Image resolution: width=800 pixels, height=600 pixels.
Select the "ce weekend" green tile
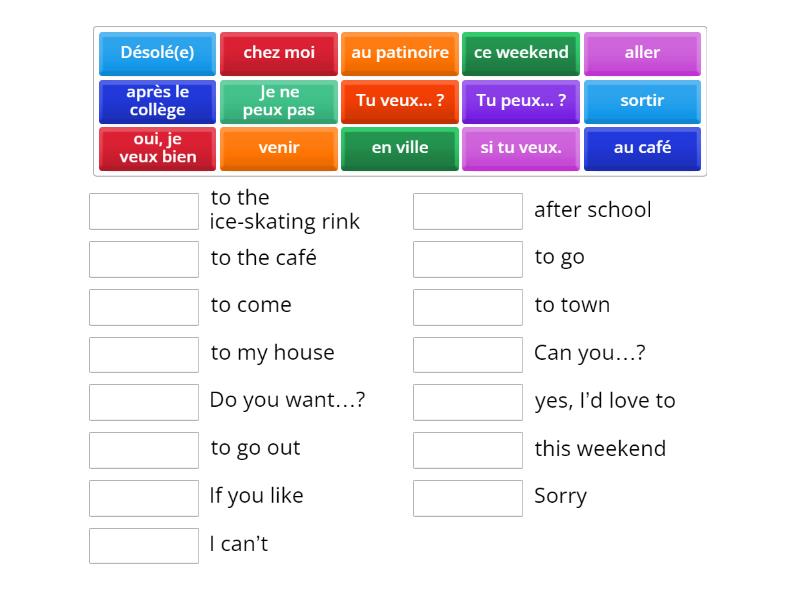tap(521, 53)
